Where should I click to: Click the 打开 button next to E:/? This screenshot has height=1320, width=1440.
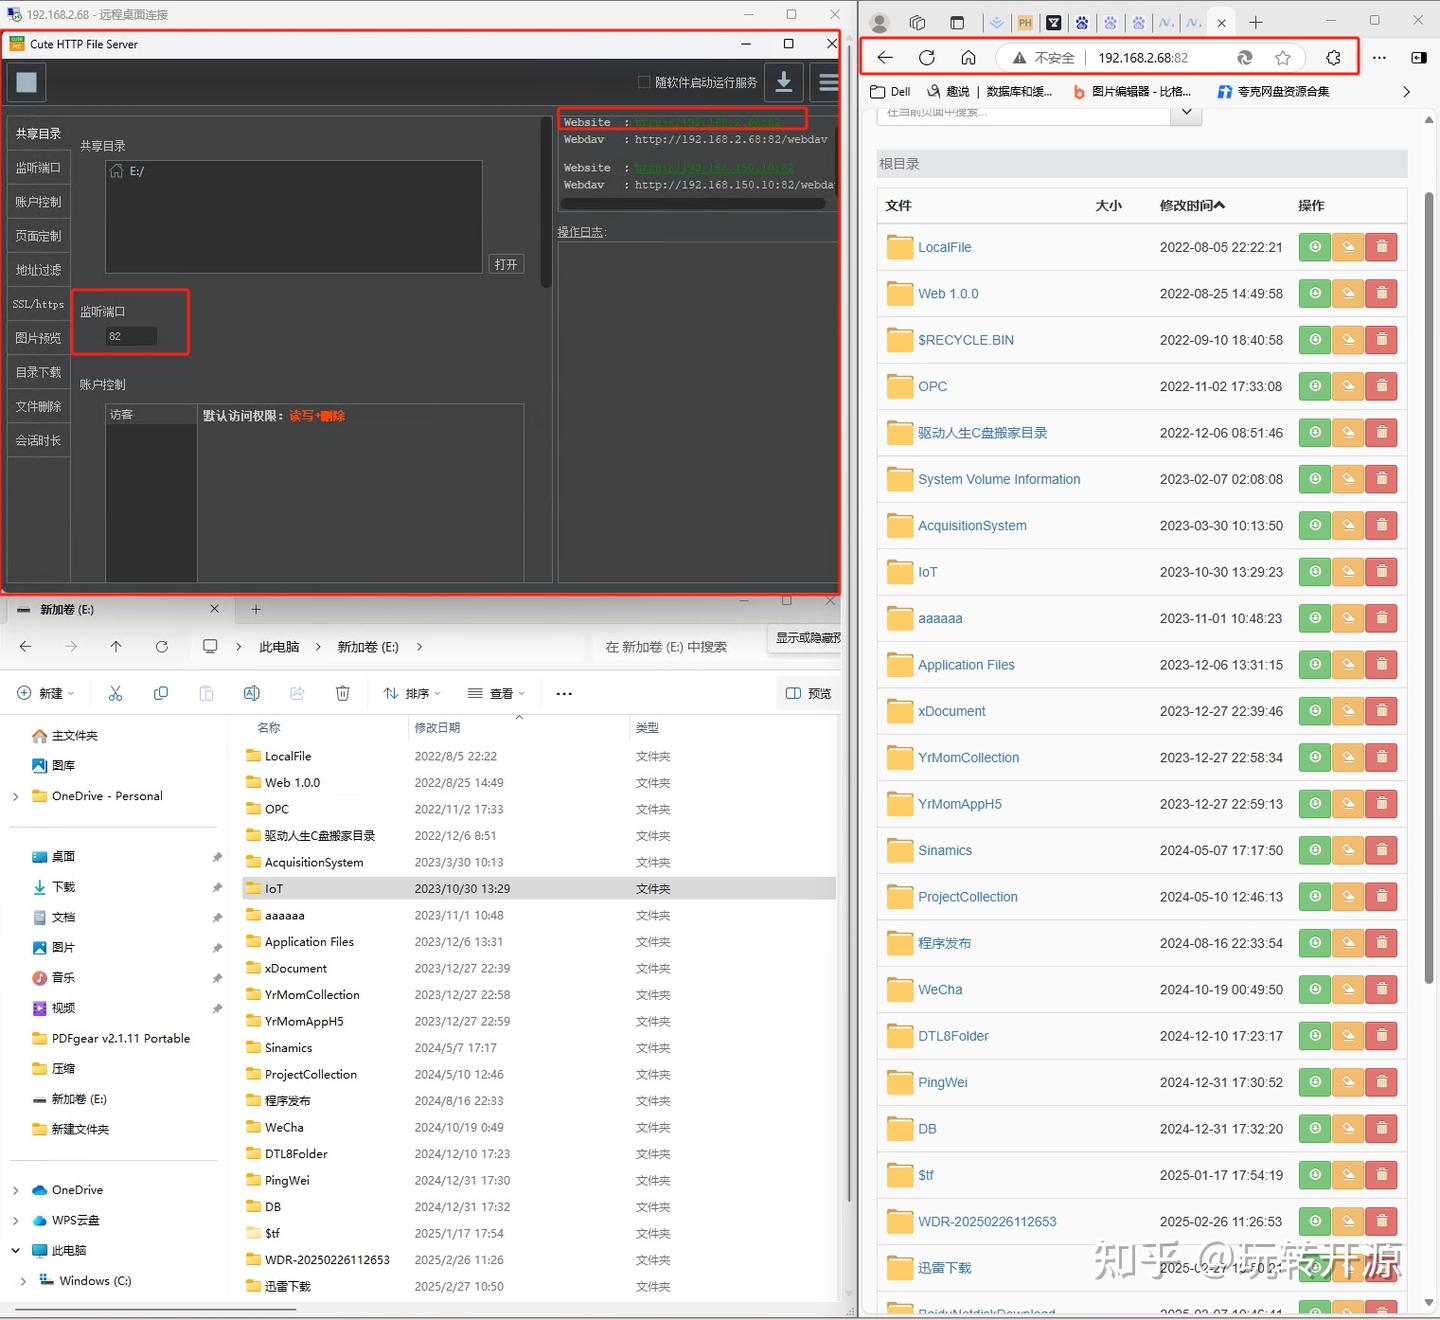pos(506,263)
